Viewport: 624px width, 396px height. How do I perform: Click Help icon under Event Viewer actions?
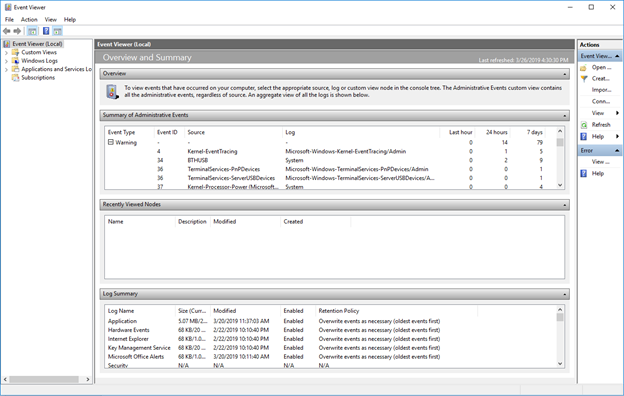click(x=583, y=137)
